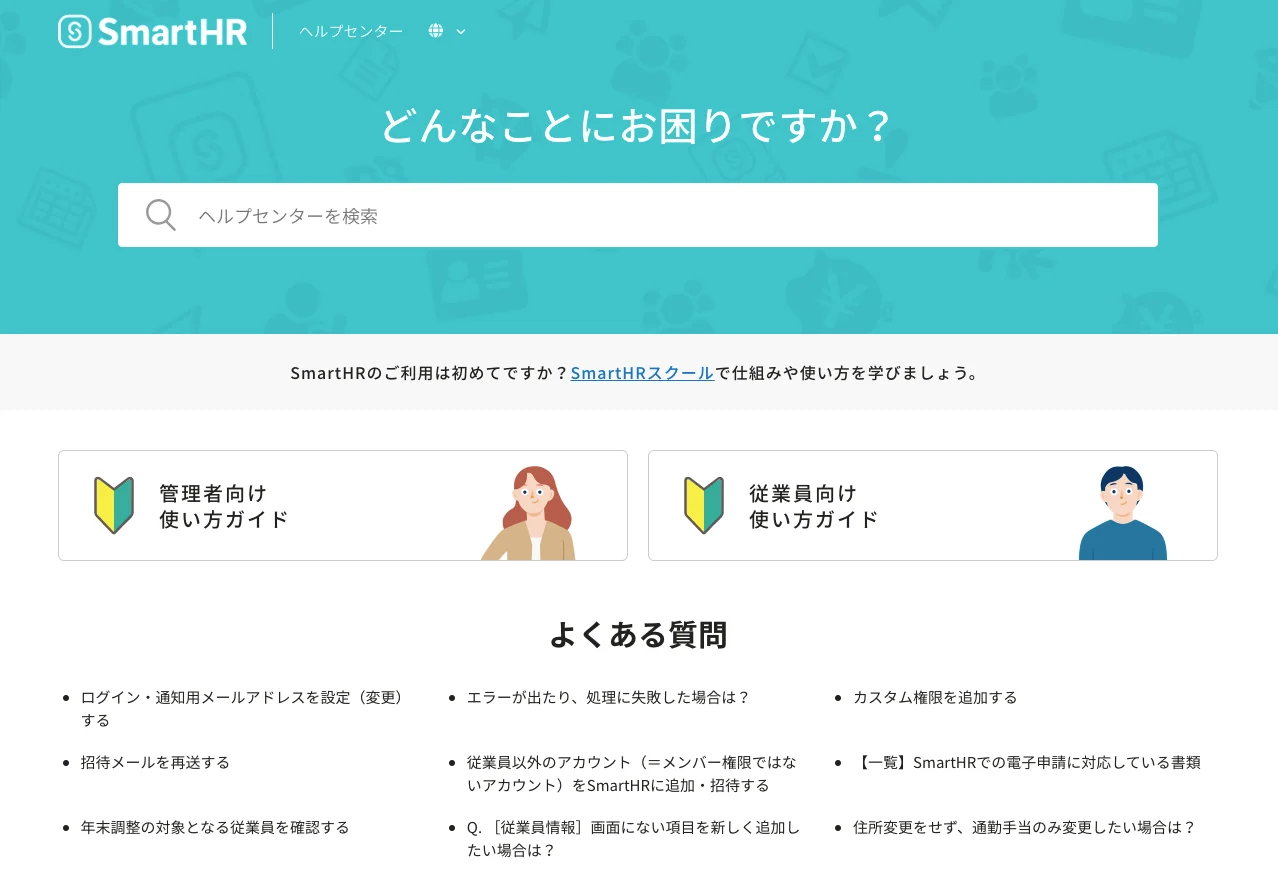
Task: Open 年末調整の対象となる従業員を確認する article
Action: [215, 827]
